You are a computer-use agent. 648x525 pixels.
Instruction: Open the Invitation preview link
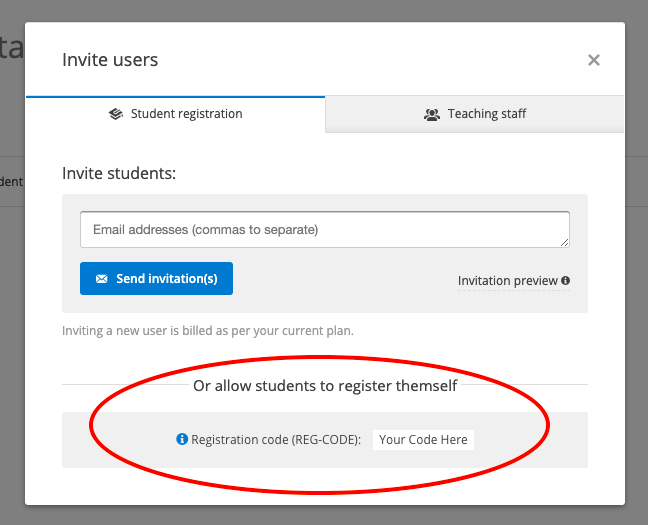pyautogui.click(x=507, y=281)
